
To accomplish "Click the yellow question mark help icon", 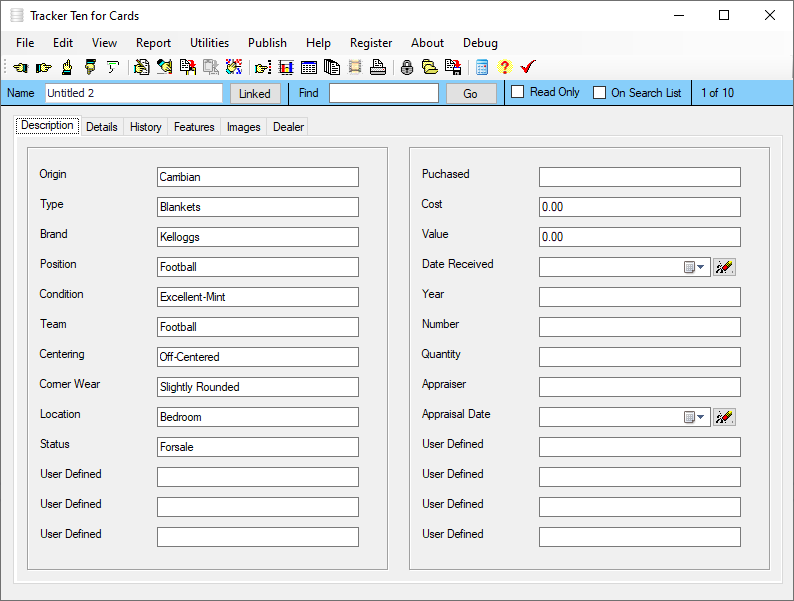I will [x=504, y=68].
